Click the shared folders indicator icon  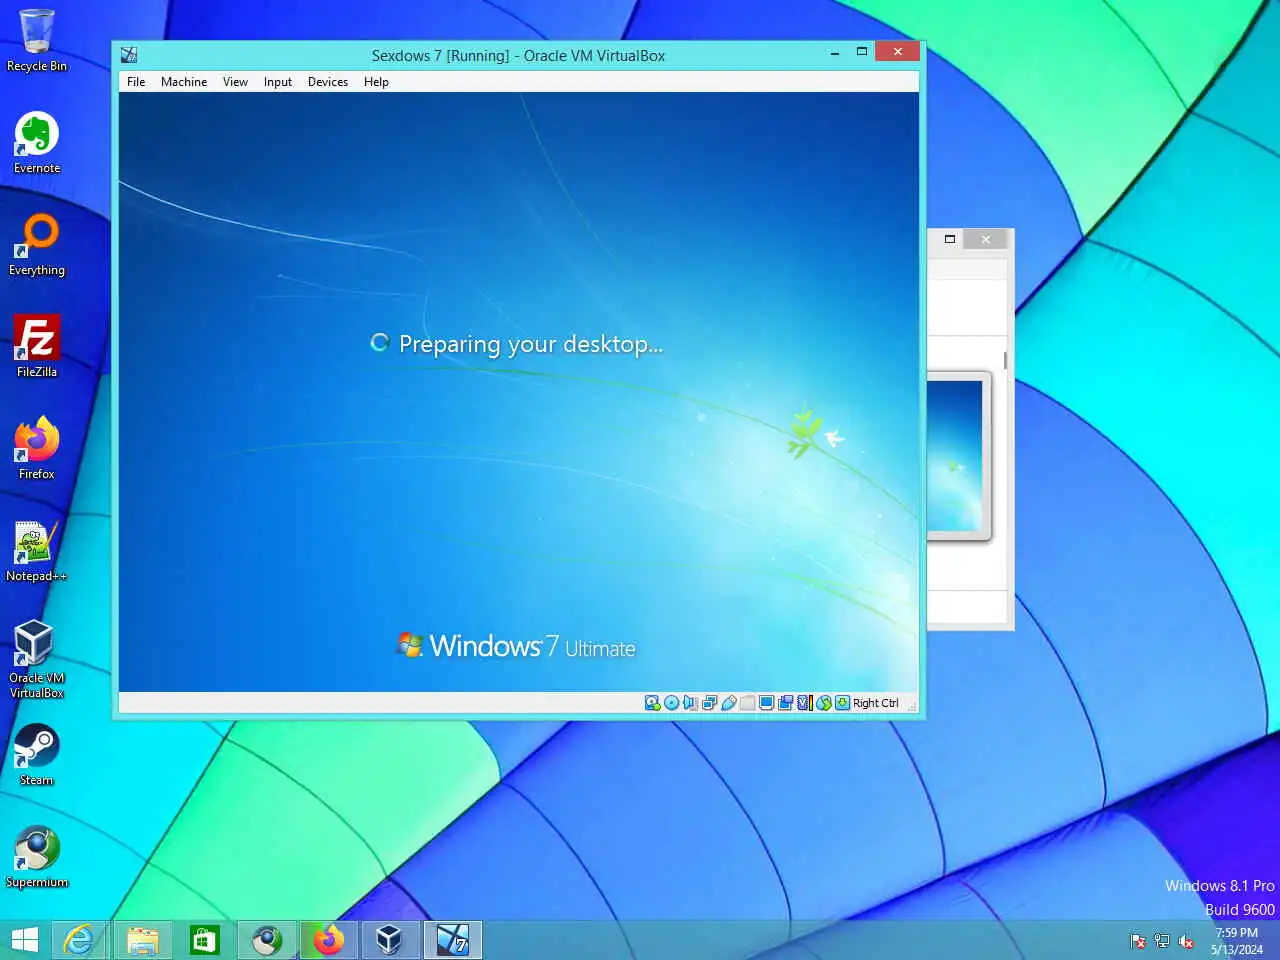[748, 703]
